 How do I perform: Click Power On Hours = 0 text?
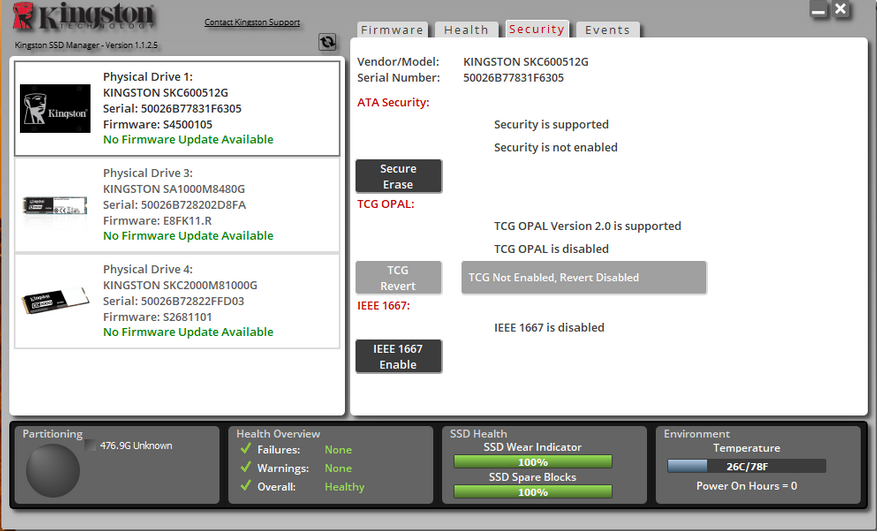(x=747, y=486)
